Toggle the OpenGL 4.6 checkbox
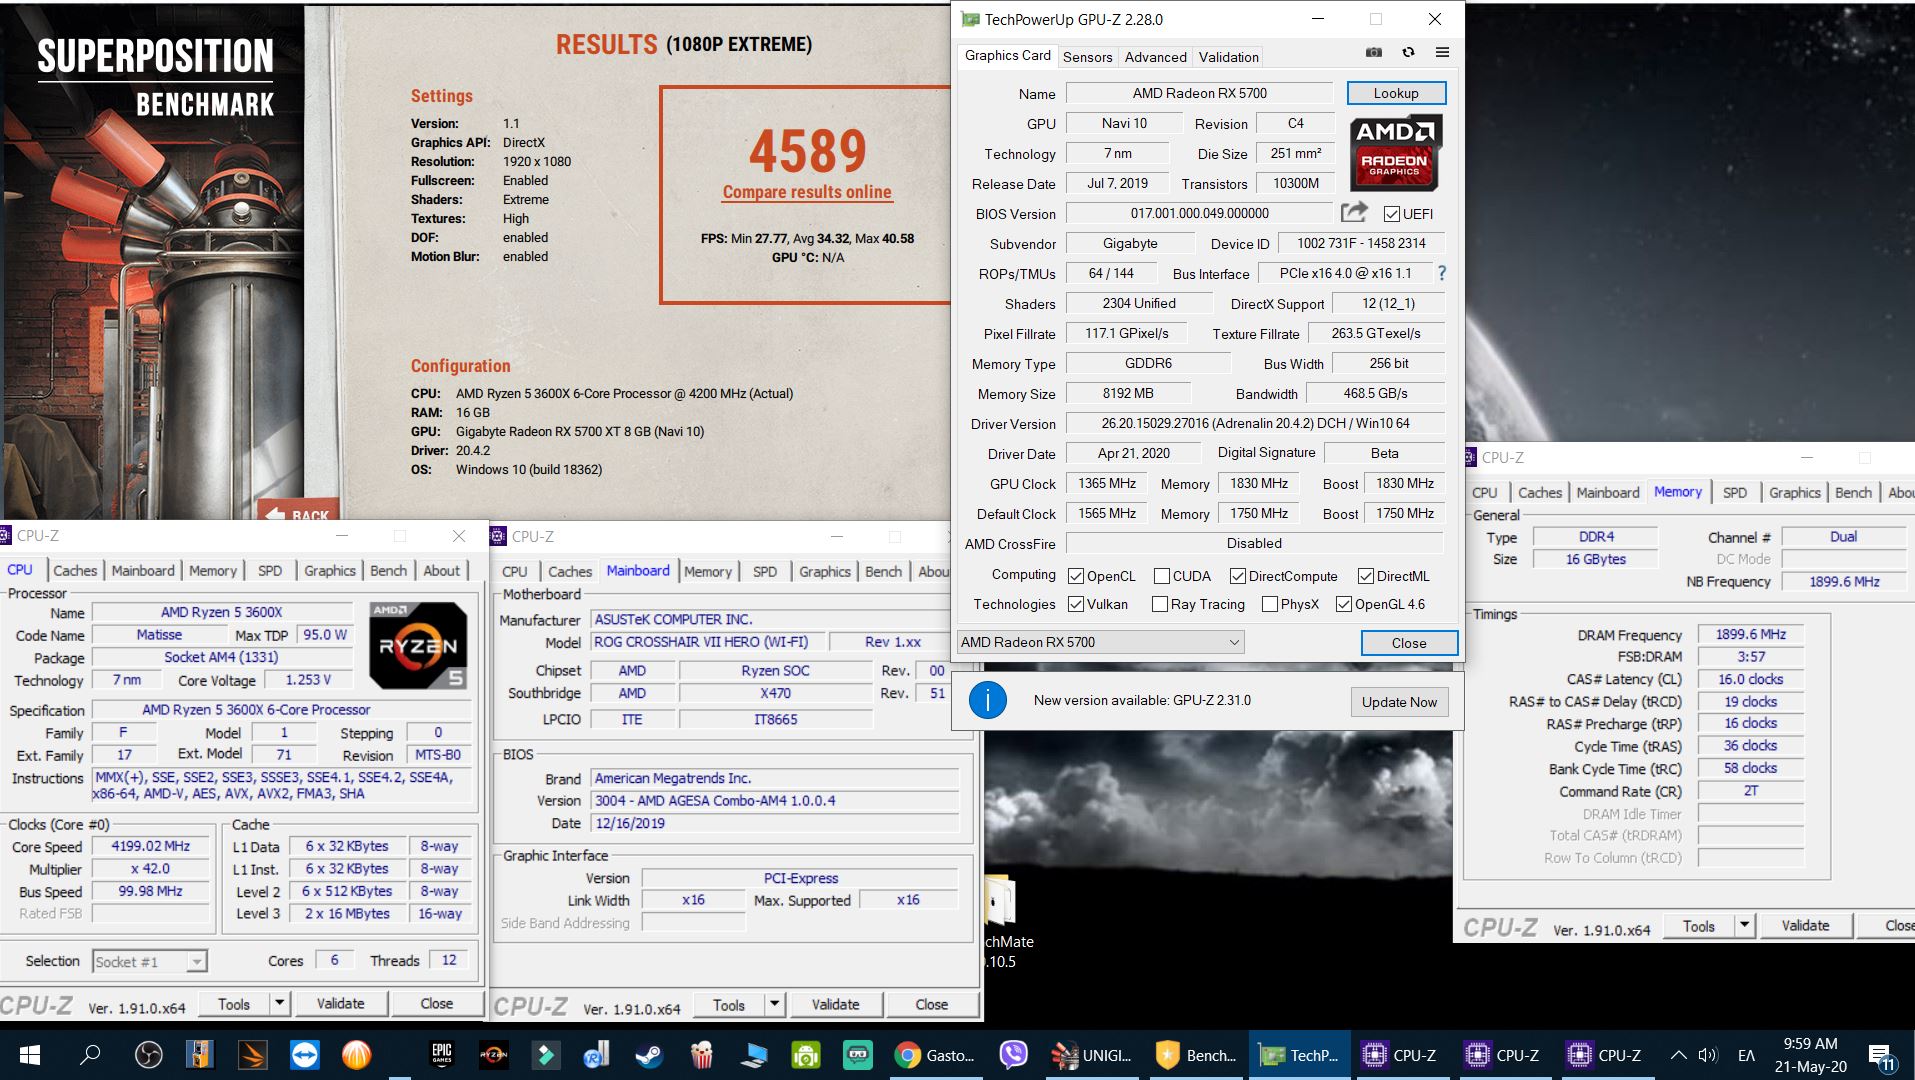The height and width of the screenshot is (1080, 1915). pyautogui.click(x=1344, y=604)
